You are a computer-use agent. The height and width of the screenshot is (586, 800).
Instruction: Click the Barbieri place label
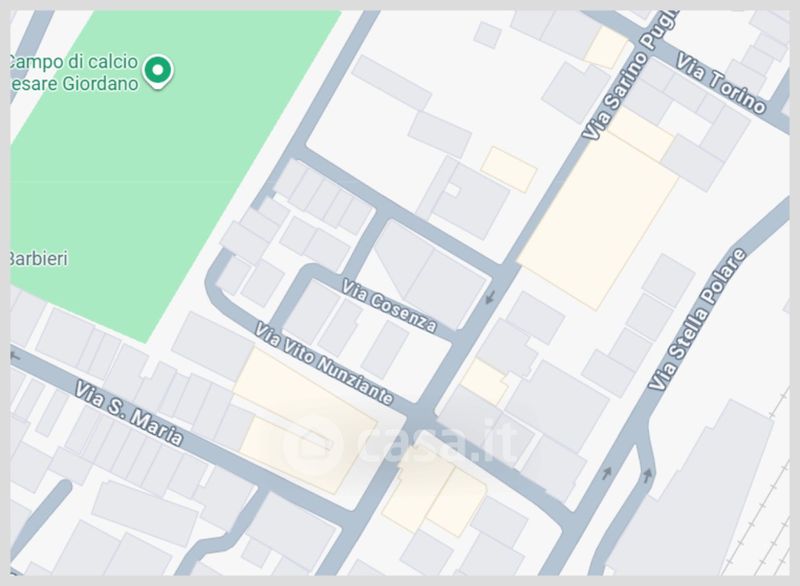pyautogui.click(x=39, y=259)
